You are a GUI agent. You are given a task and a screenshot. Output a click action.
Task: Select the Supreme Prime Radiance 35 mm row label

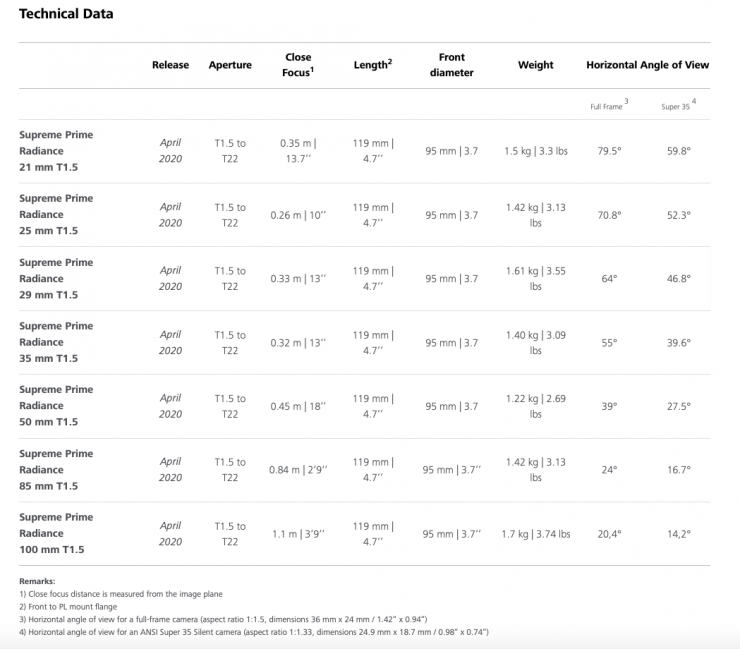pos(56,342)
